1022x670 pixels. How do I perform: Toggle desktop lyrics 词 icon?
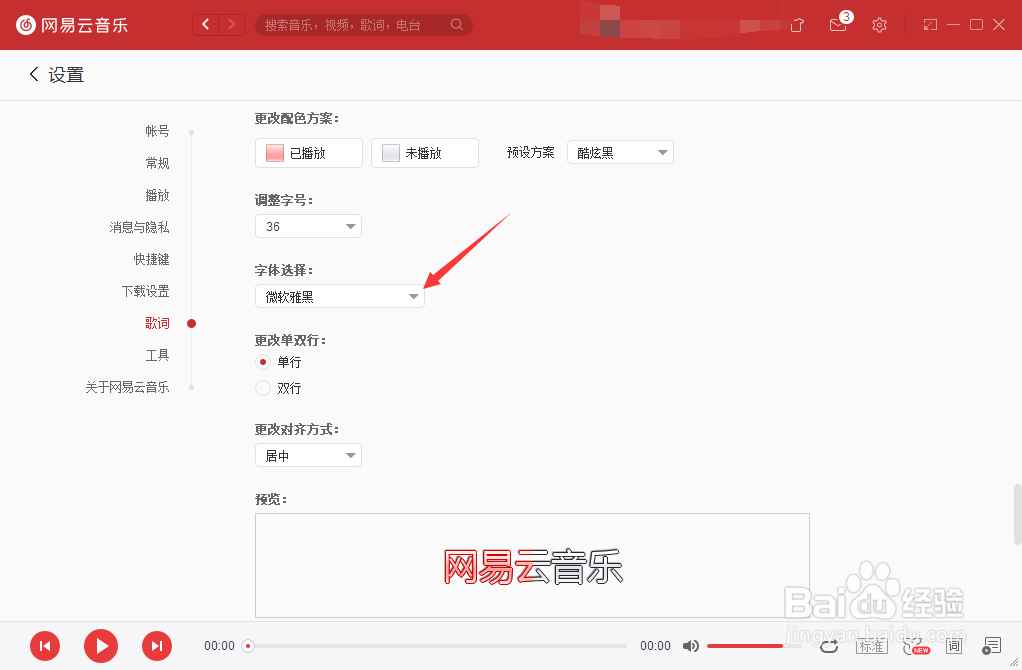tap(954, 646)
